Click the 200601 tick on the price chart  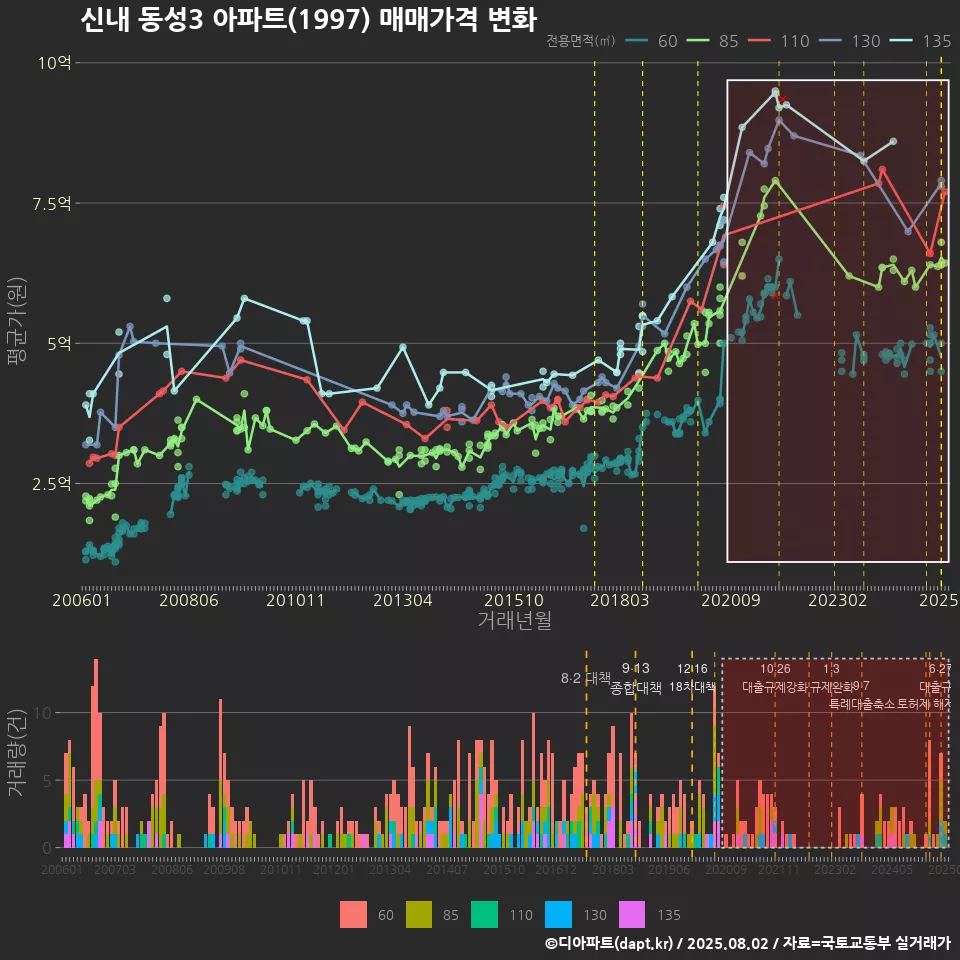click(81, 600)
